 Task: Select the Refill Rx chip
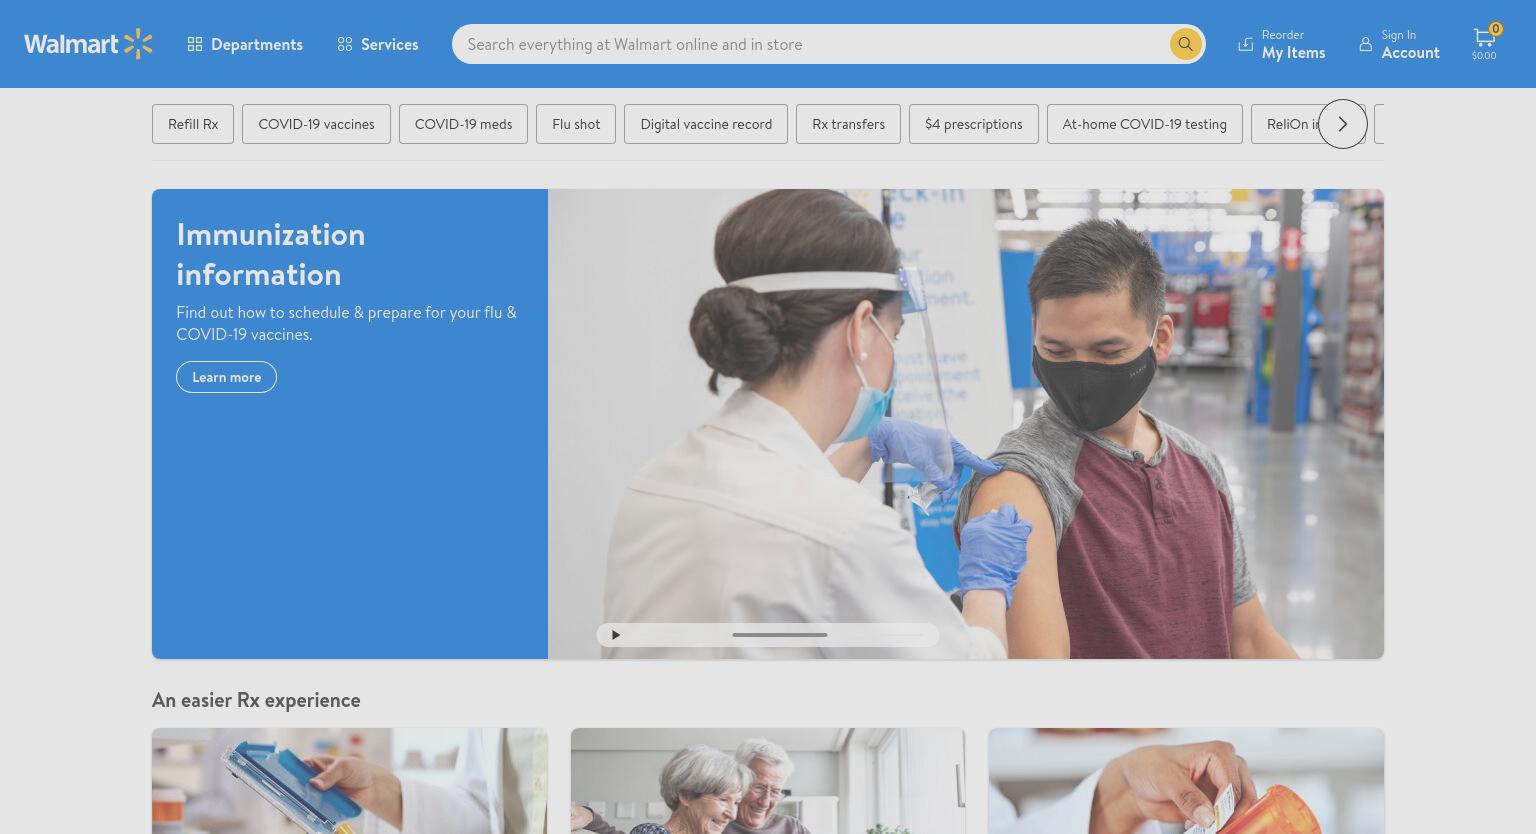point(193,124)
